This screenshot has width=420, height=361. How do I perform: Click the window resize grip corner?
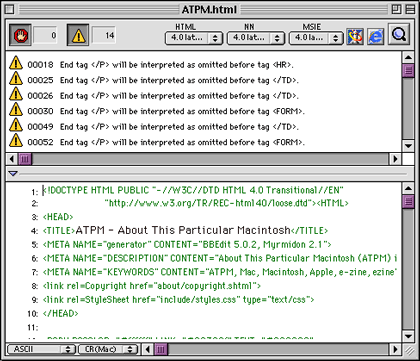click(409, 350)
